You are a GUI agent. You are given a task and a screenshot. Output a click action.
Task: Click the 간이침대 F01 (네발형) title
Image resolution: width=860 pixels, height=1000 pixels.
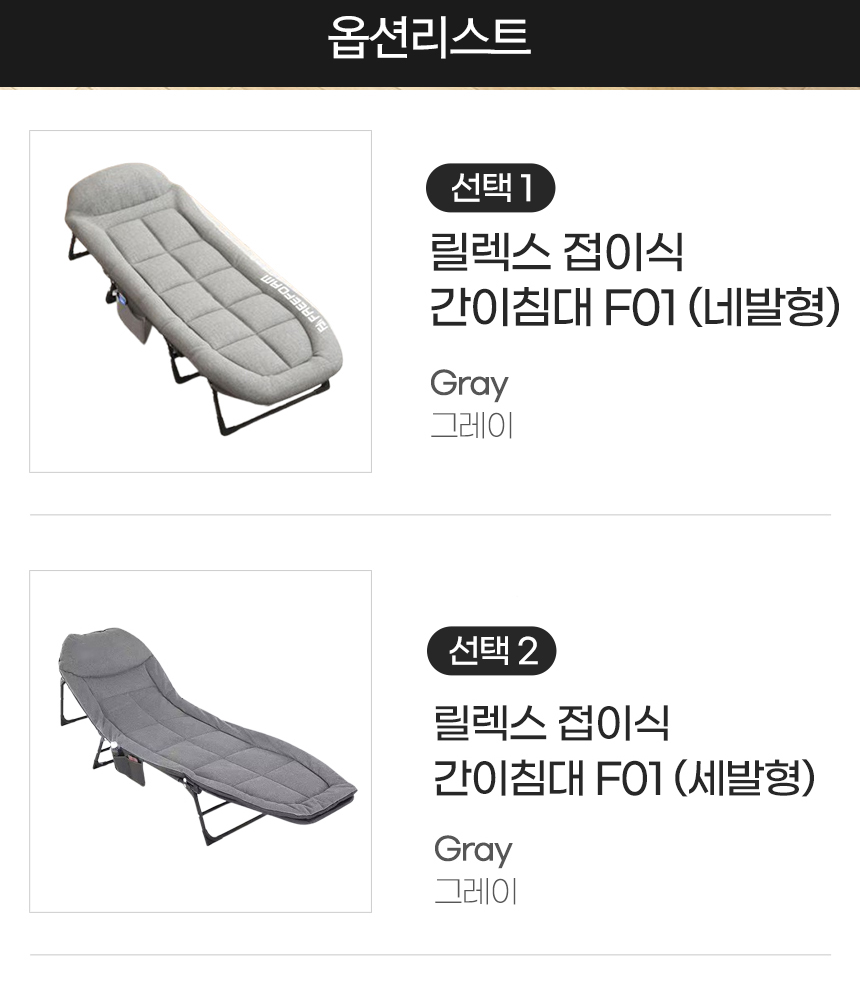633,308
